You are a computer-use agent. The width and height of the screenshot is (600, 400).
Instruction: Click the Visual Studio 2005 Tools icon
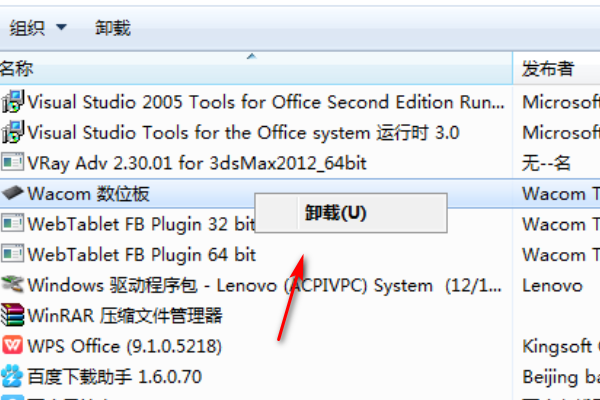click(x=13, y=101)
